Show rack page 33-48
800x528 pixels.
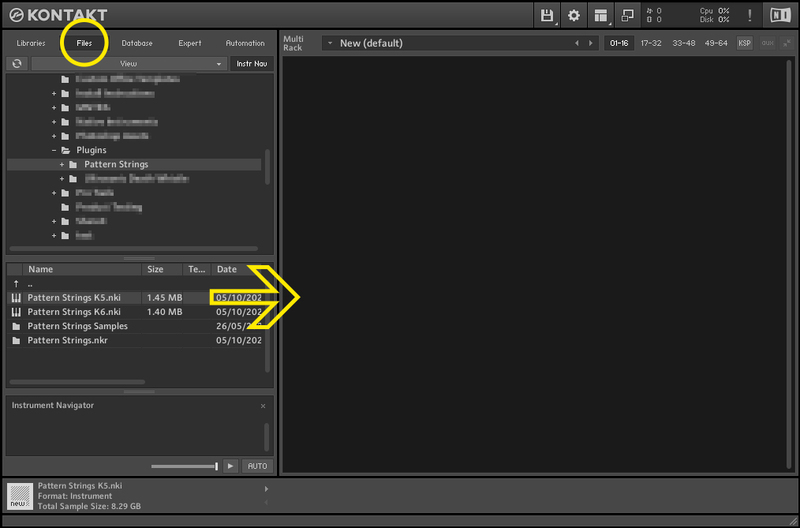coord(684,43)
